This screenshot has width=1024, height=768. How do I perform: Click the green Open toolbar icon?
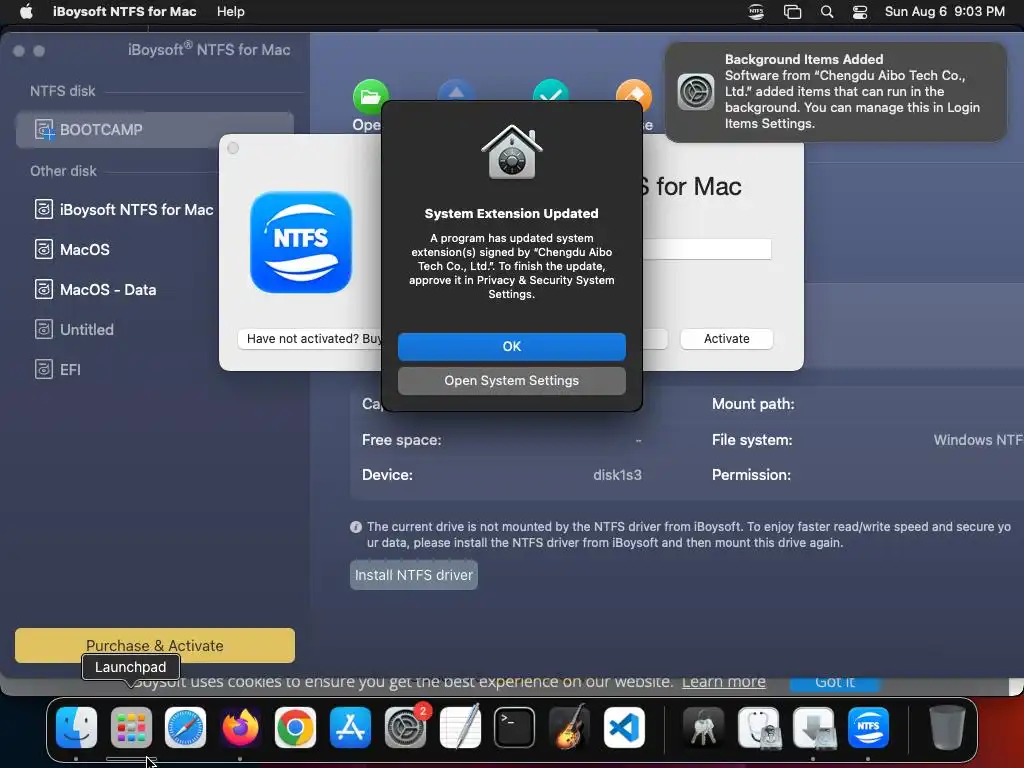point(370,97)
